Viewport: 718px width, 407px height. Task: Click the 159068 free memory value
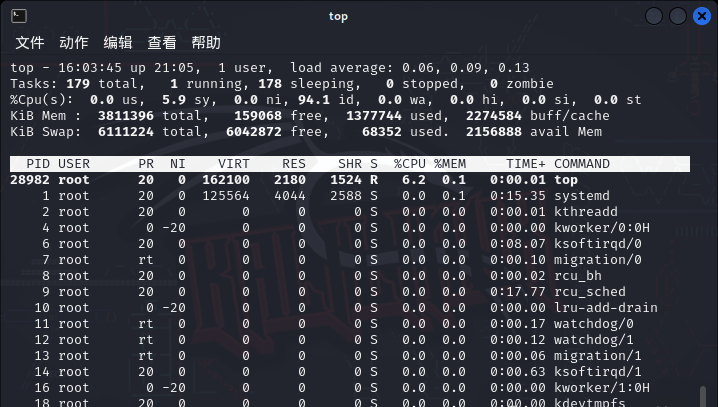(x=258, y=116)
